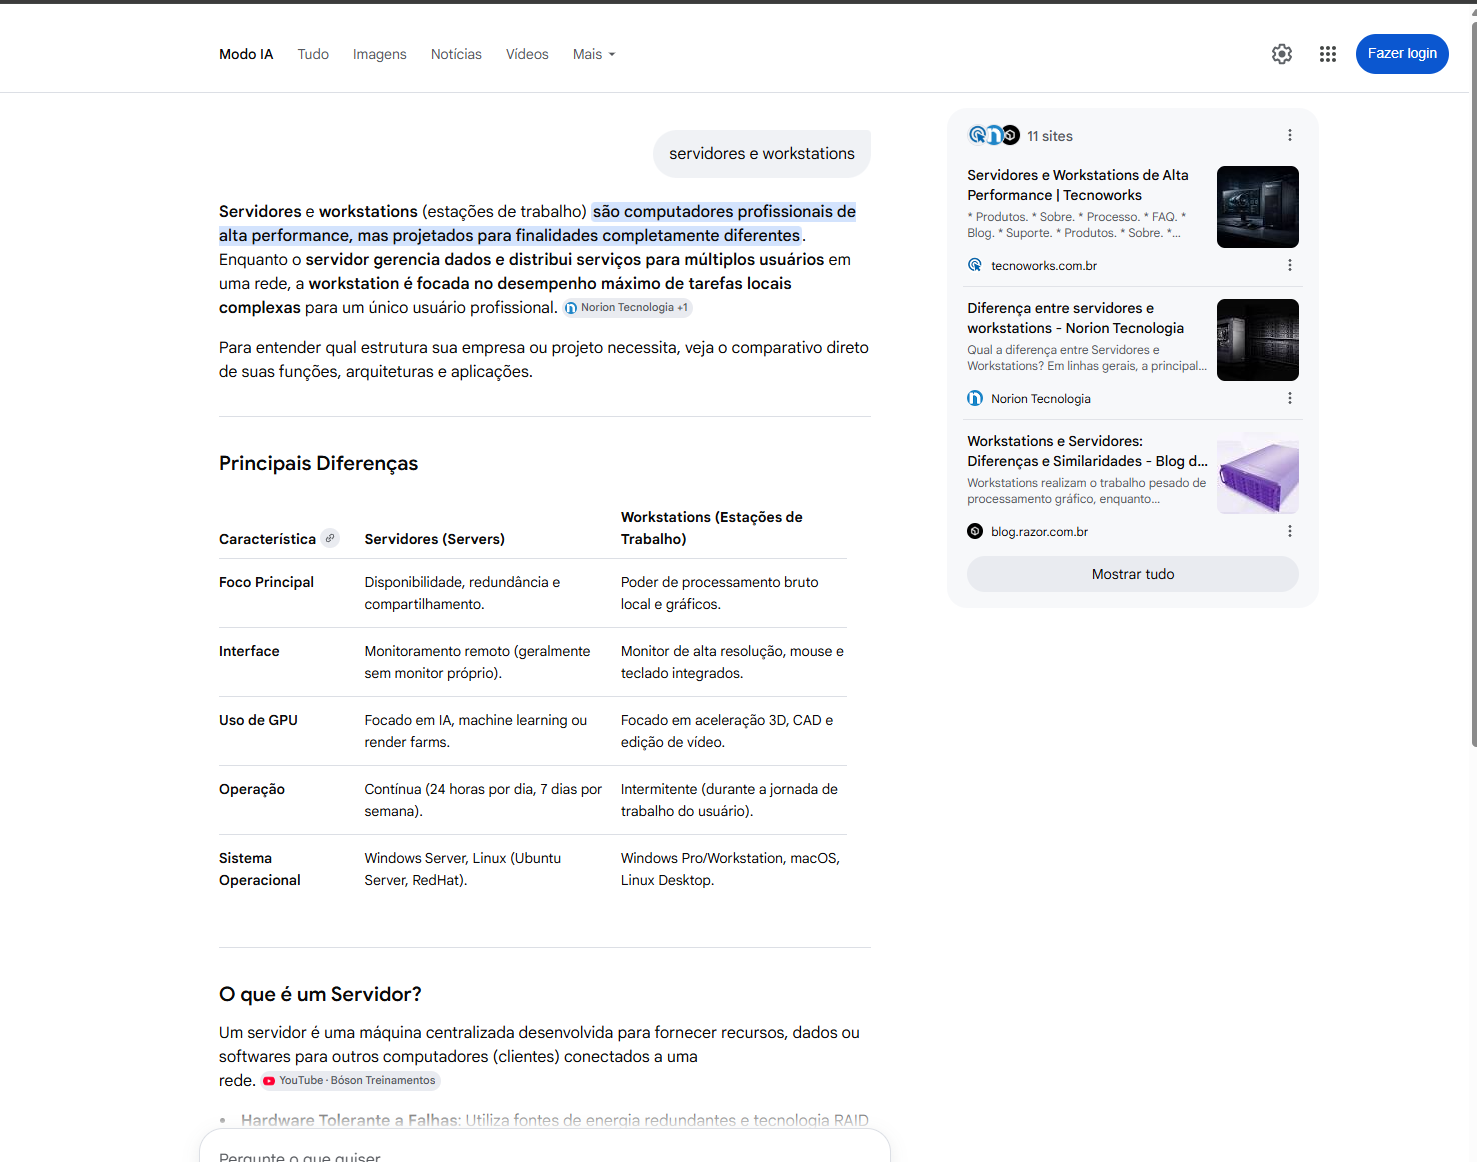The height and width of the screenshot is (1162, 1477).
Task: Click the 'Um servidor é uma máquina centralizada' paragraph
Action: (x=540, y=1056)
